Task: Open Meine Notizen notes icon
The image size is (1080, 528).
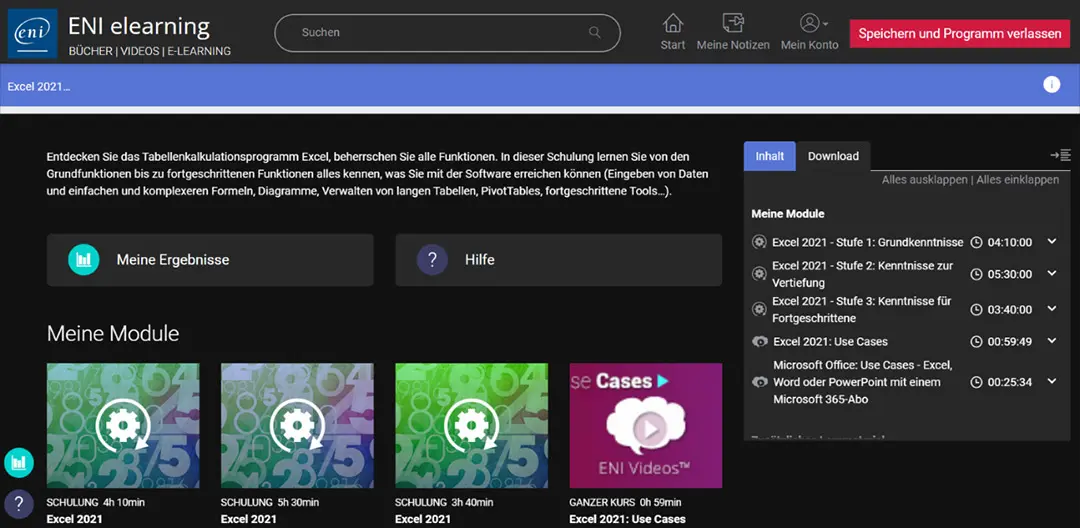Action: tap(733, 24)
